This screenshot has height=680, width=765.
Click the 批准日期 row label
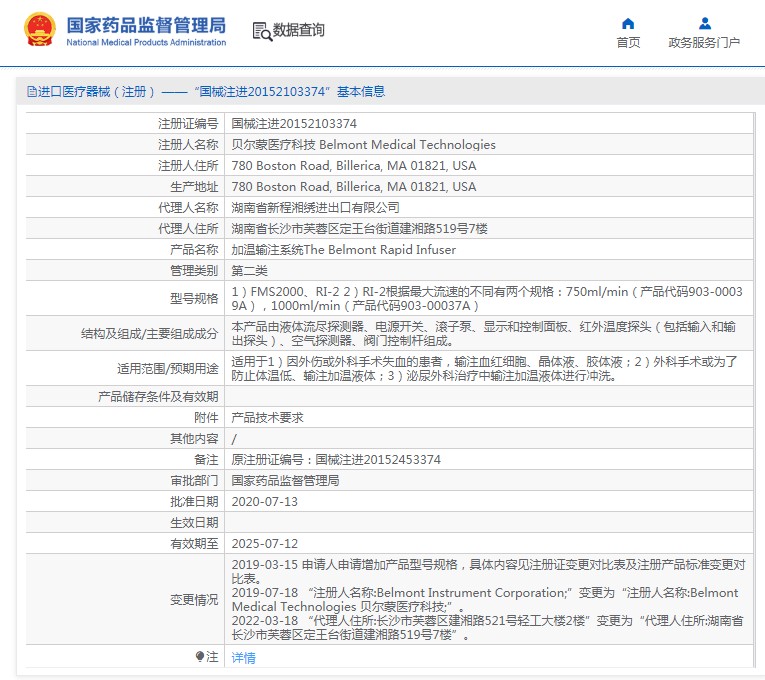(194, 501)
